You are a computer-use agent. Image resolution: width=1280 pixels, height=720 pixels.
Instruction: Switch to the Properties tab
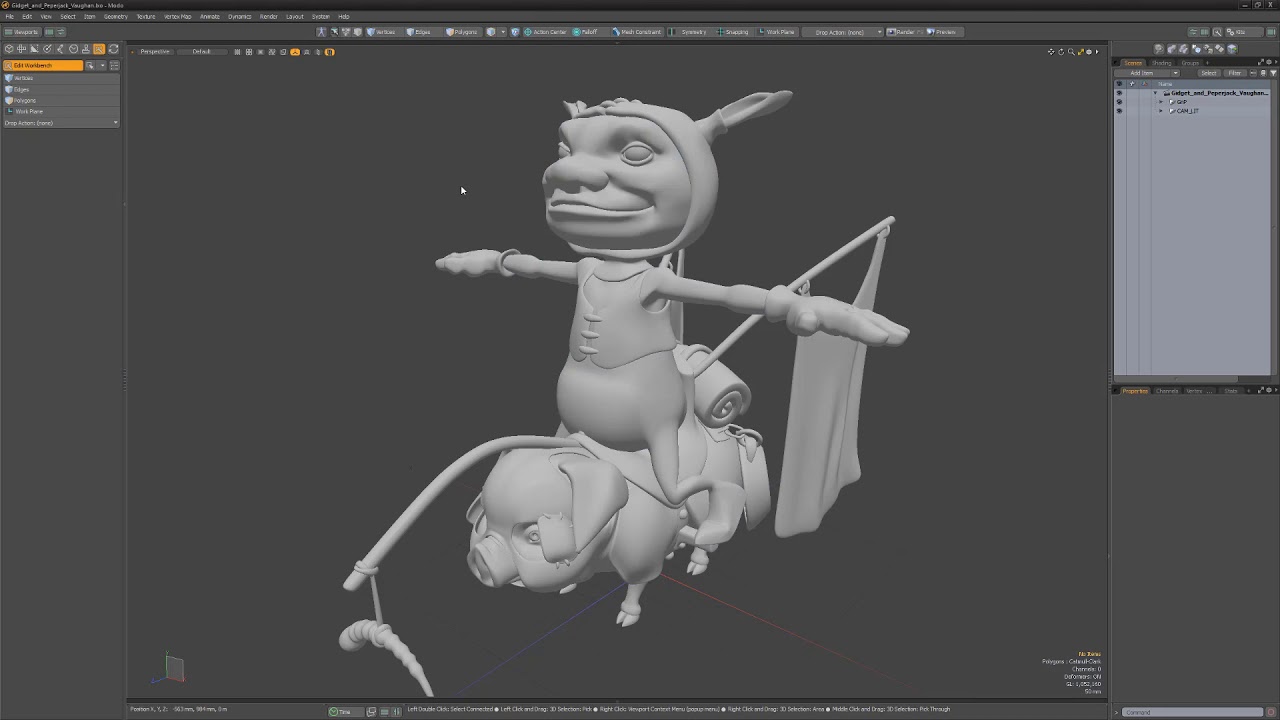[x=1135, y=391]
